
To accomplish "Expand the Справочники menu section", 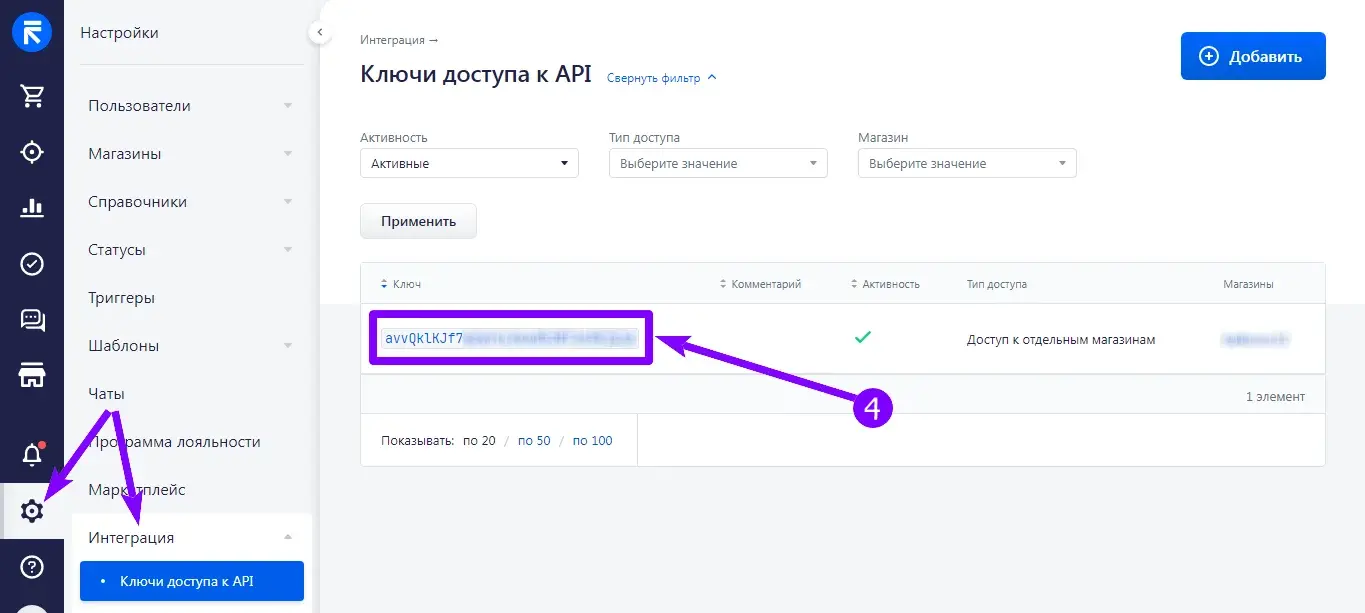I will (190, 202).
